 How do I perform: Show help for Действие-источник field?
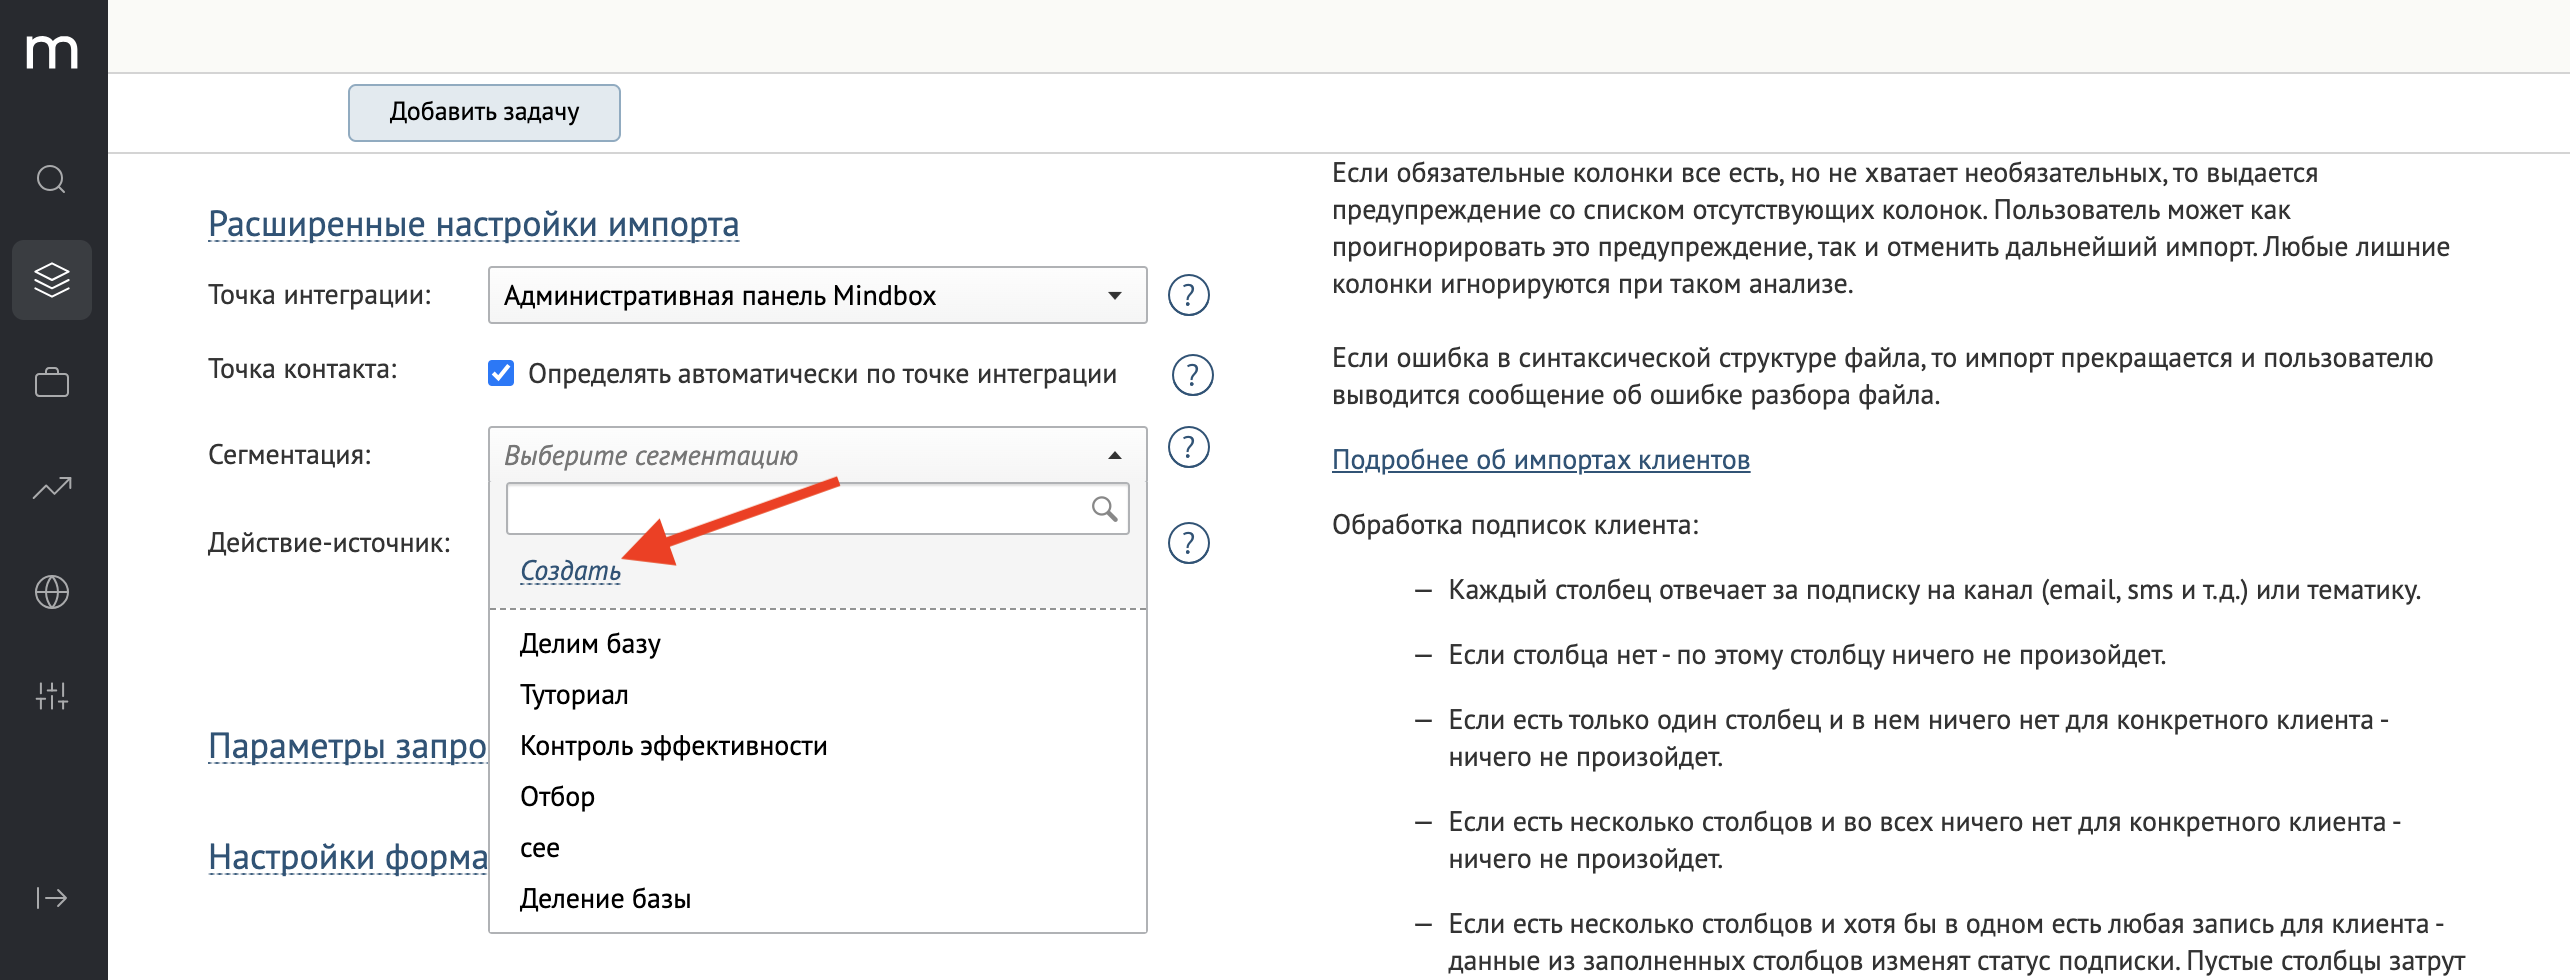tap(1189, 543)
